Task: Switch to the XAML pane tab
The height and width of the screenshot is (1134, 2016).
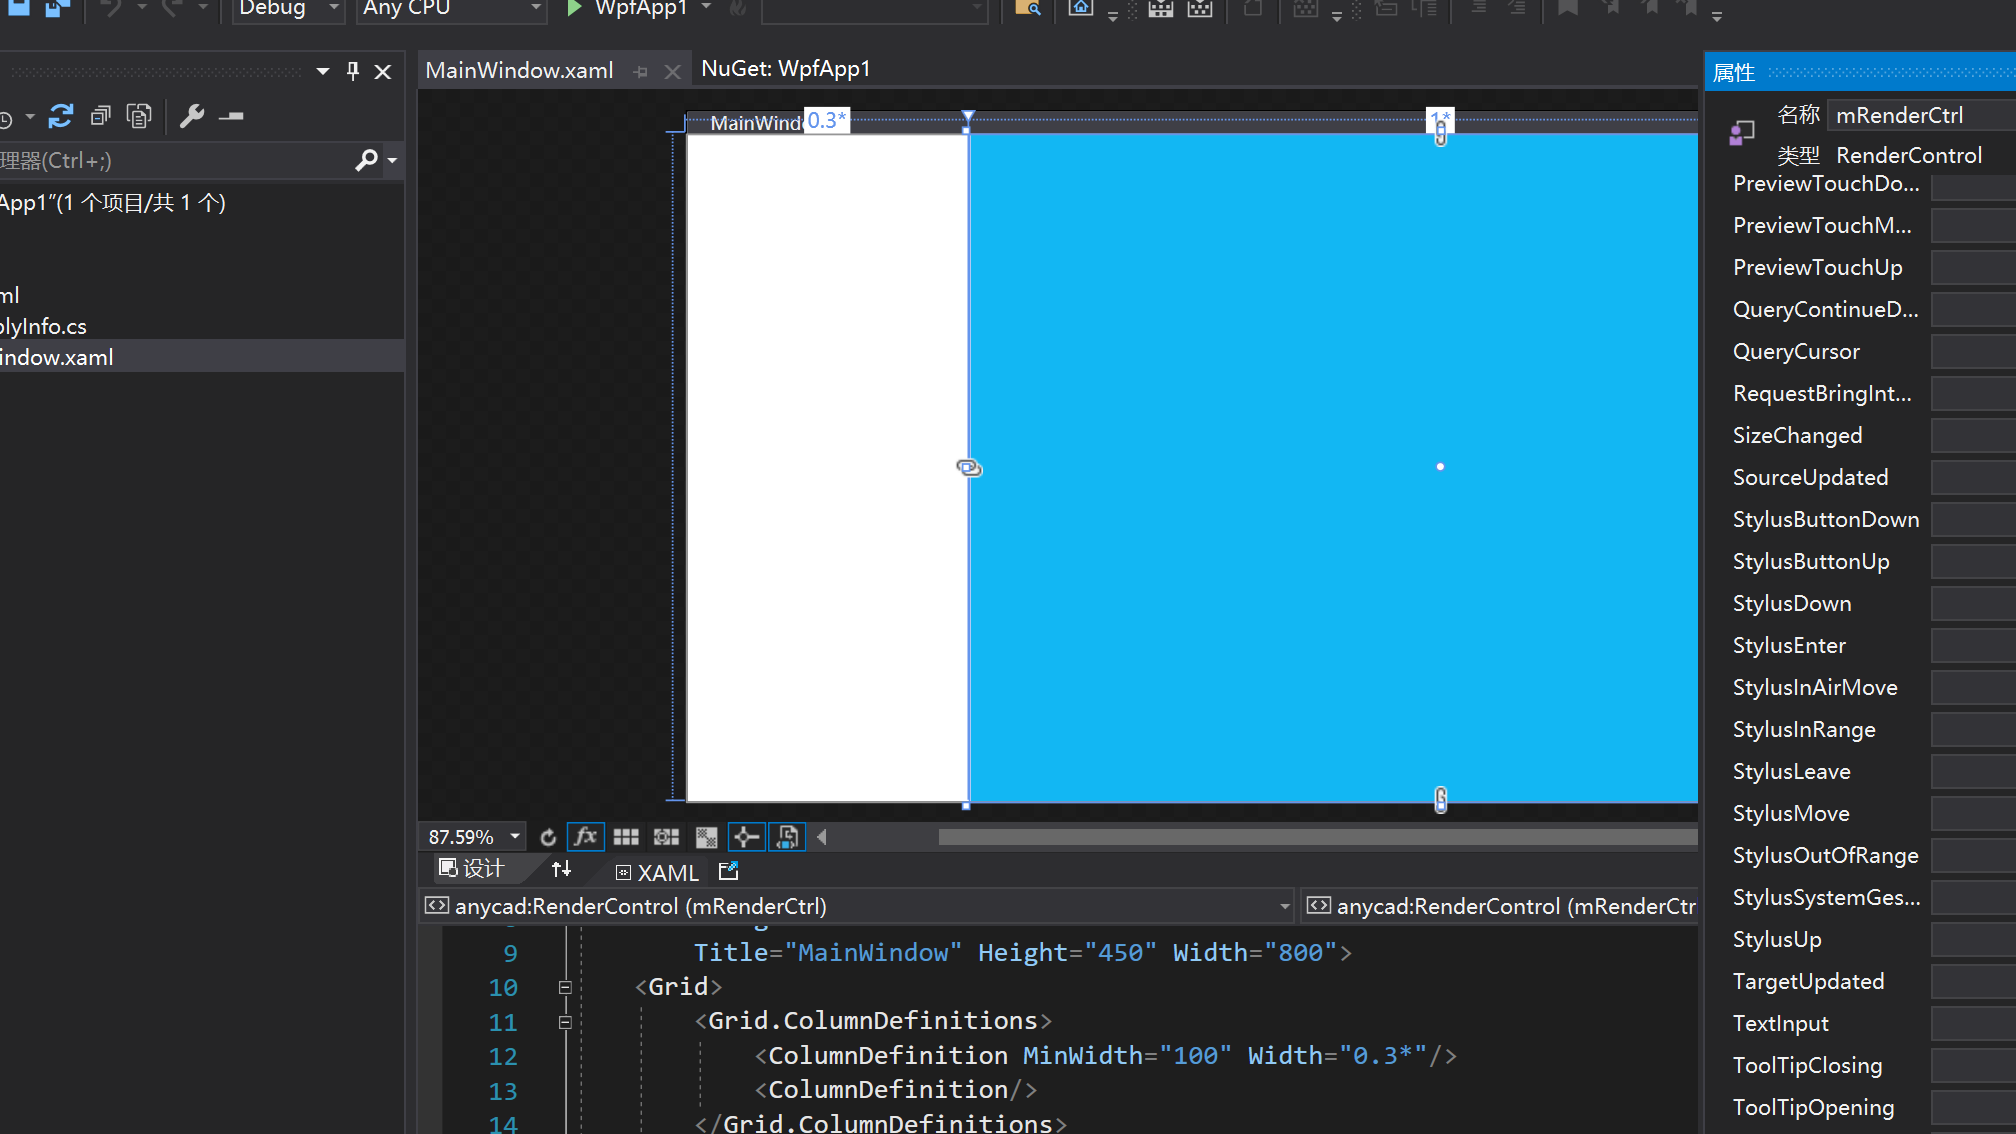Action: pyautogui.click(x=657, y=872)
